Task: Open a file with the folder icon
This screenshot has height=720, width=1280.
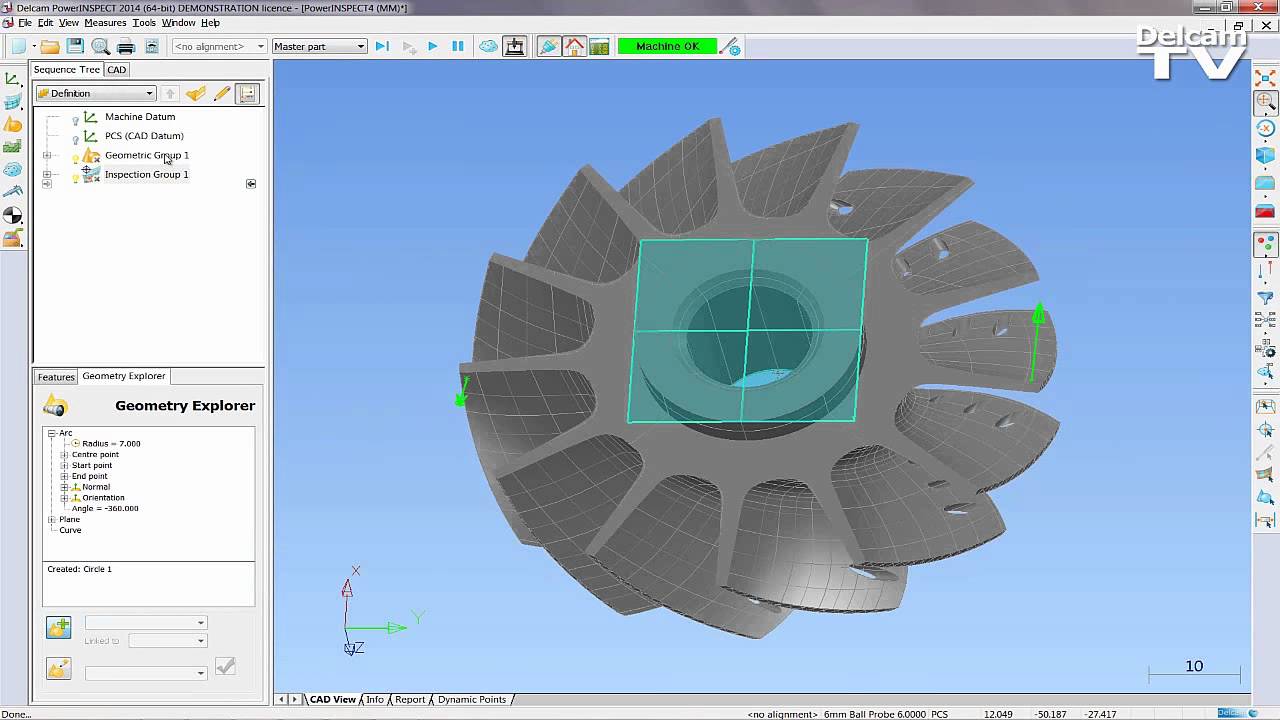Action: coord(49,46)
